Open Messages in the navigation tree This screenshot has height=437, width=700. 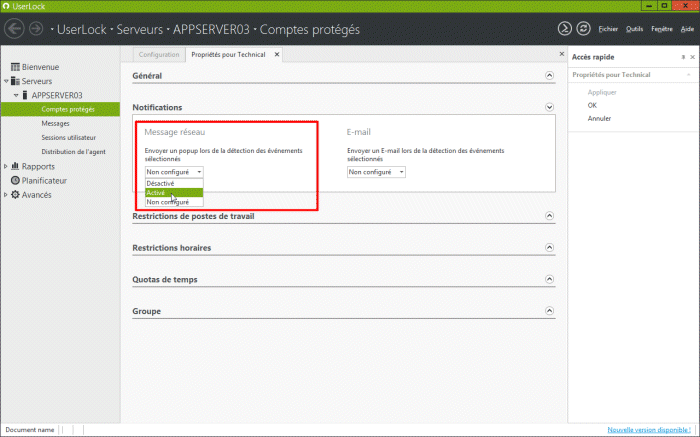click(x=55, y=124)
